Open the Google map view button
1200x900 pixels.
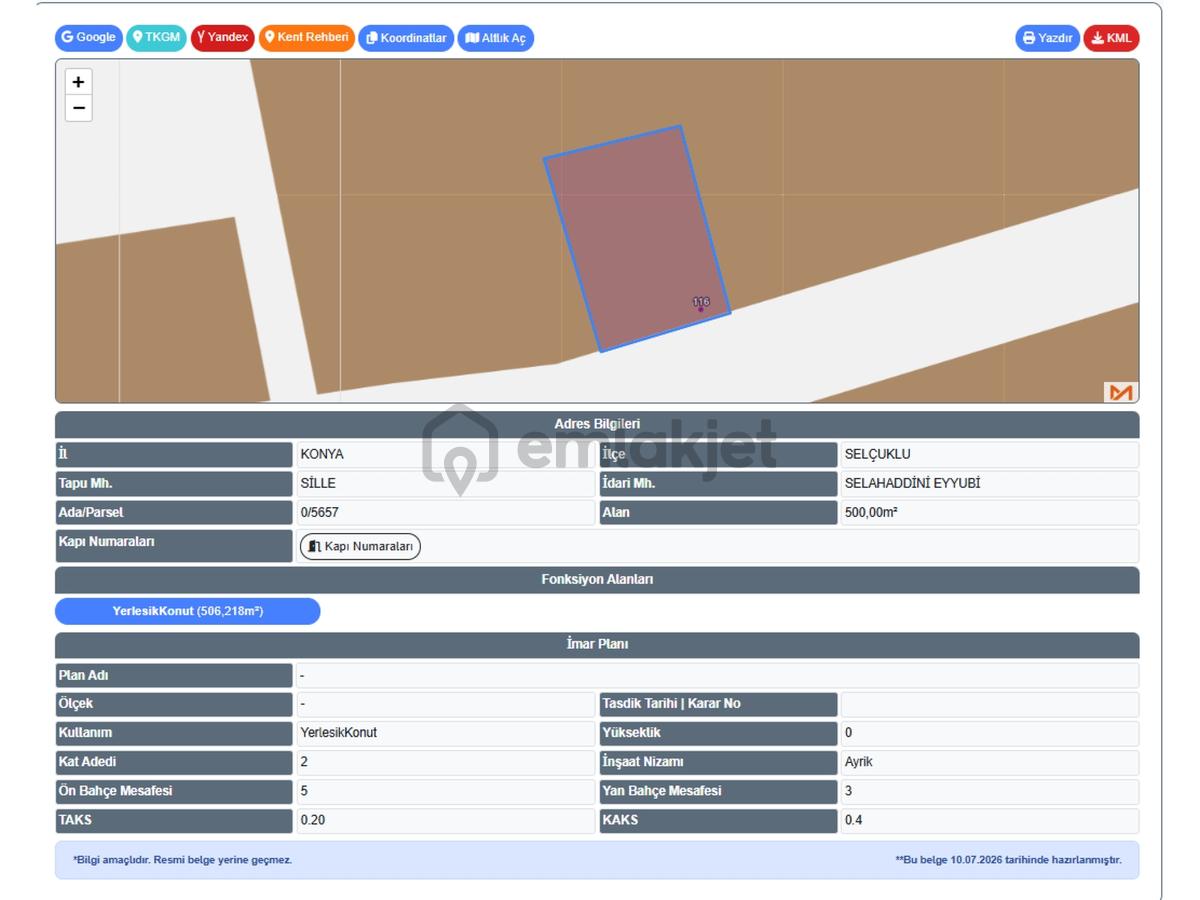click(89, 38)
